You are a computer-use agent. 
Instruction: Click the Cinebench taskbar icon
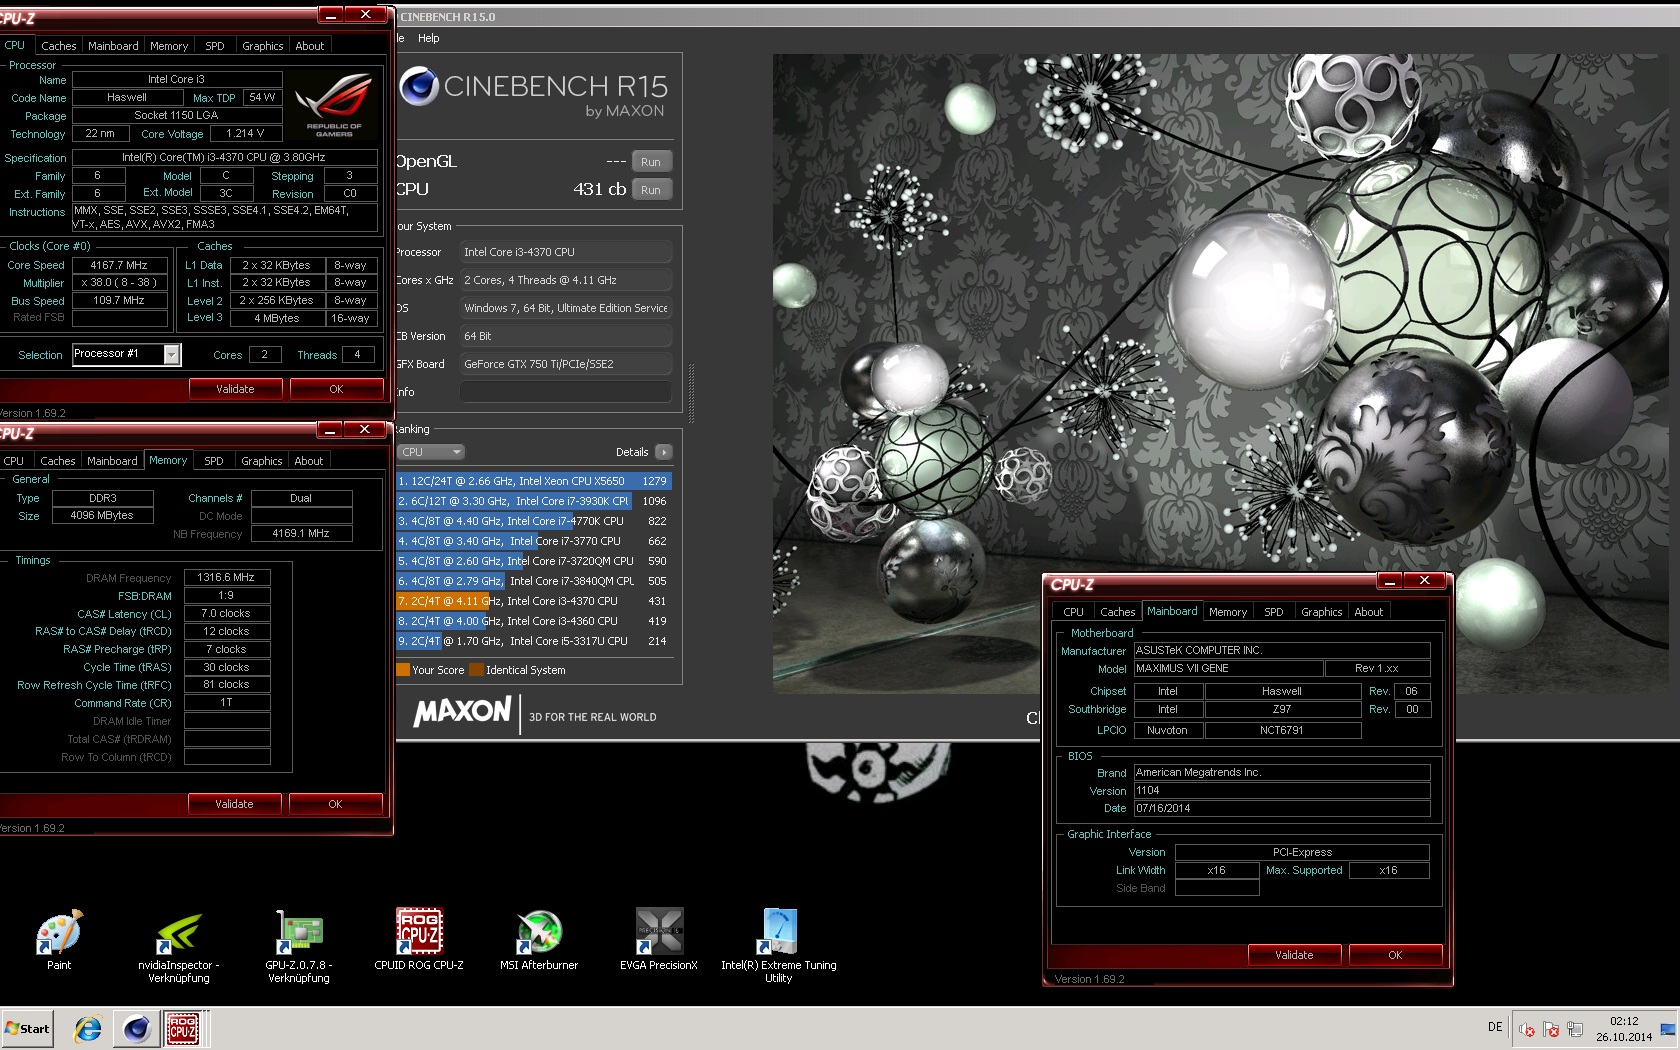136,1028
